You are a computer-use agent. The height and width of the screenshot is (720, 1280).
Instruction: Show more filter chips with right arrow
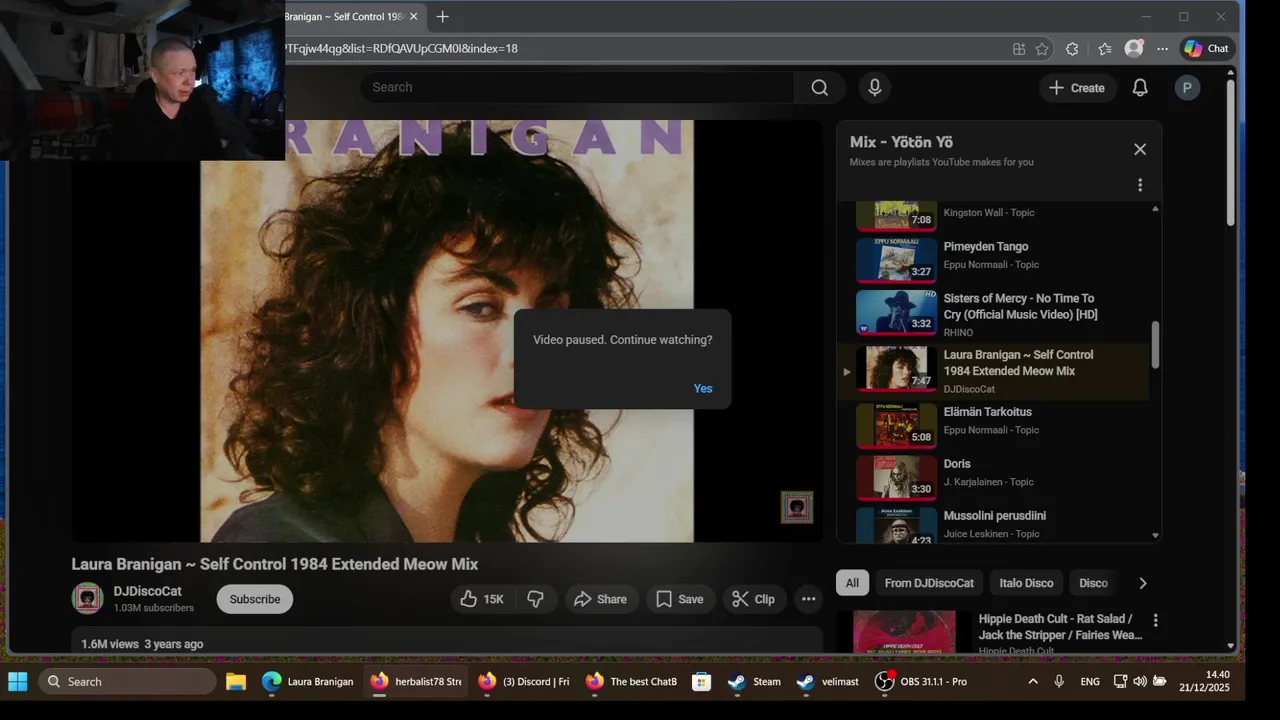coord(1143,583)
